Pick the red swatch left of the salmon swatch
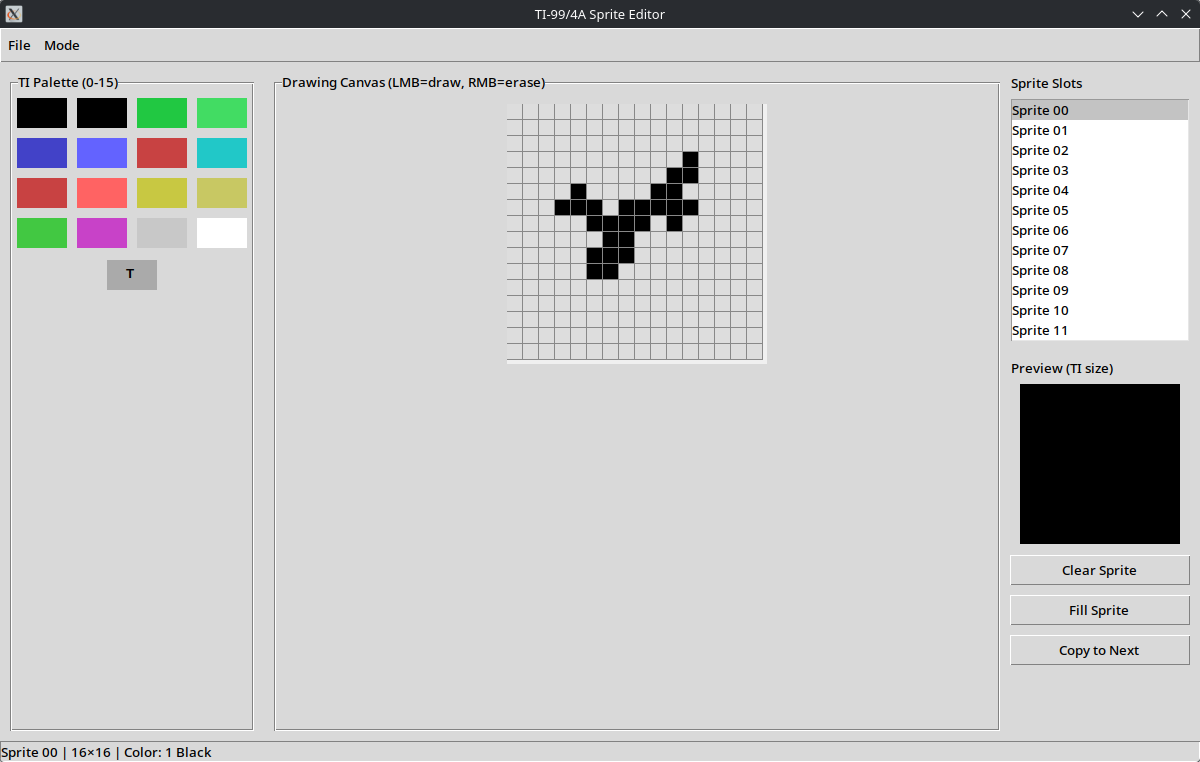The width and height of the screenshot is (1200, 762). coord(42,193)
